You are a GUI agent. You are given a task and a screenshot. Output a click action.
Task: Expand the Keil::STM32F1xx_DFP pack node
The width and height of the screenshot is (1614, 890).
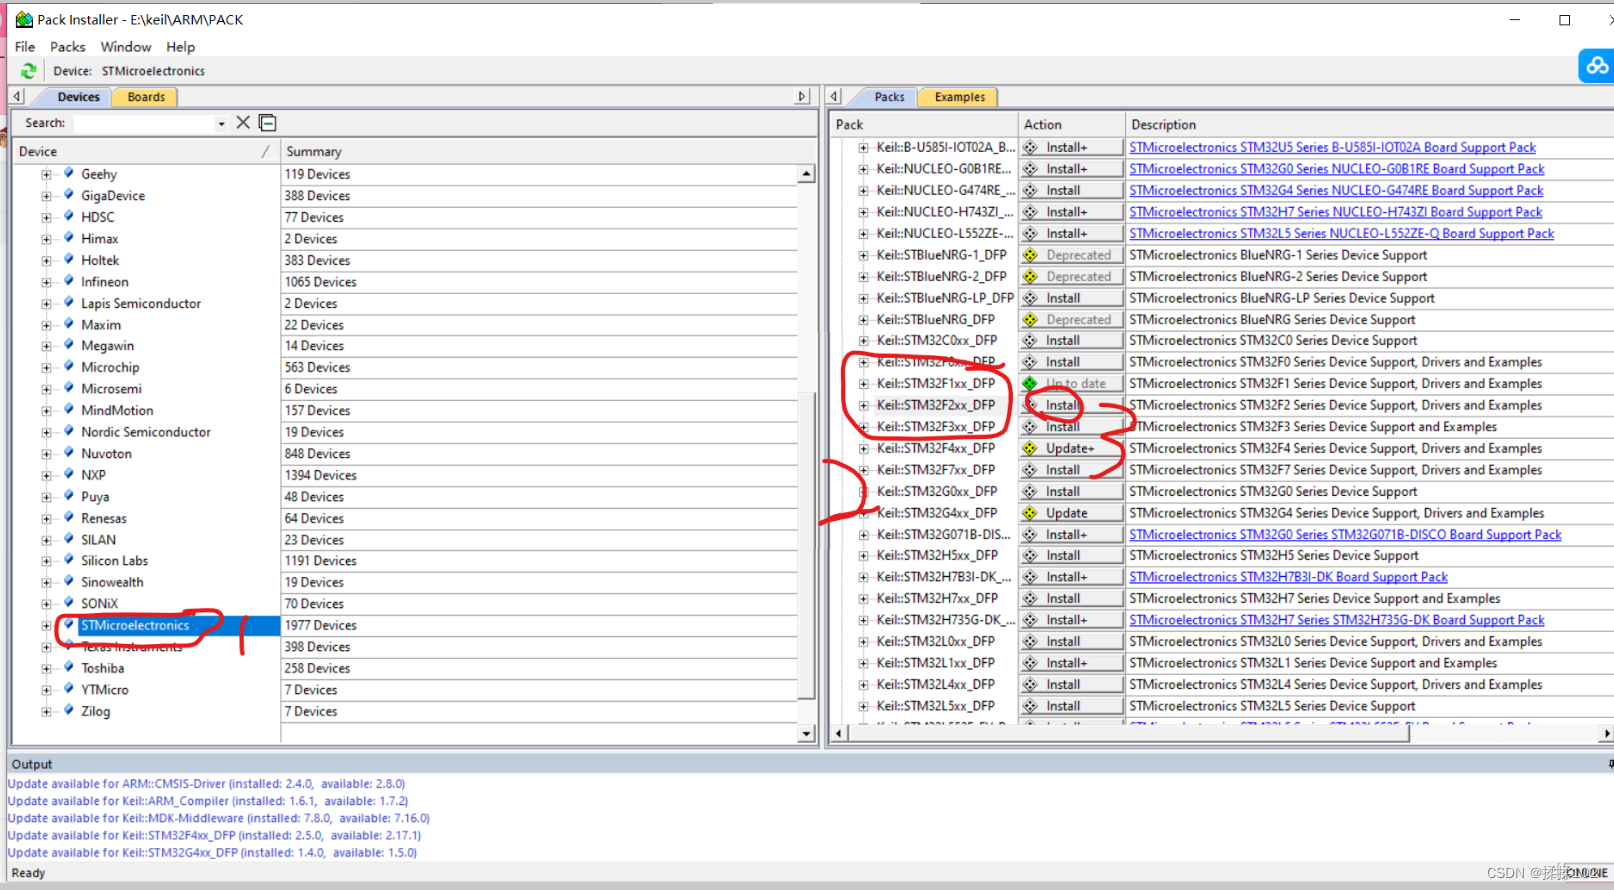pyautogui.click(x=863, y=384)
